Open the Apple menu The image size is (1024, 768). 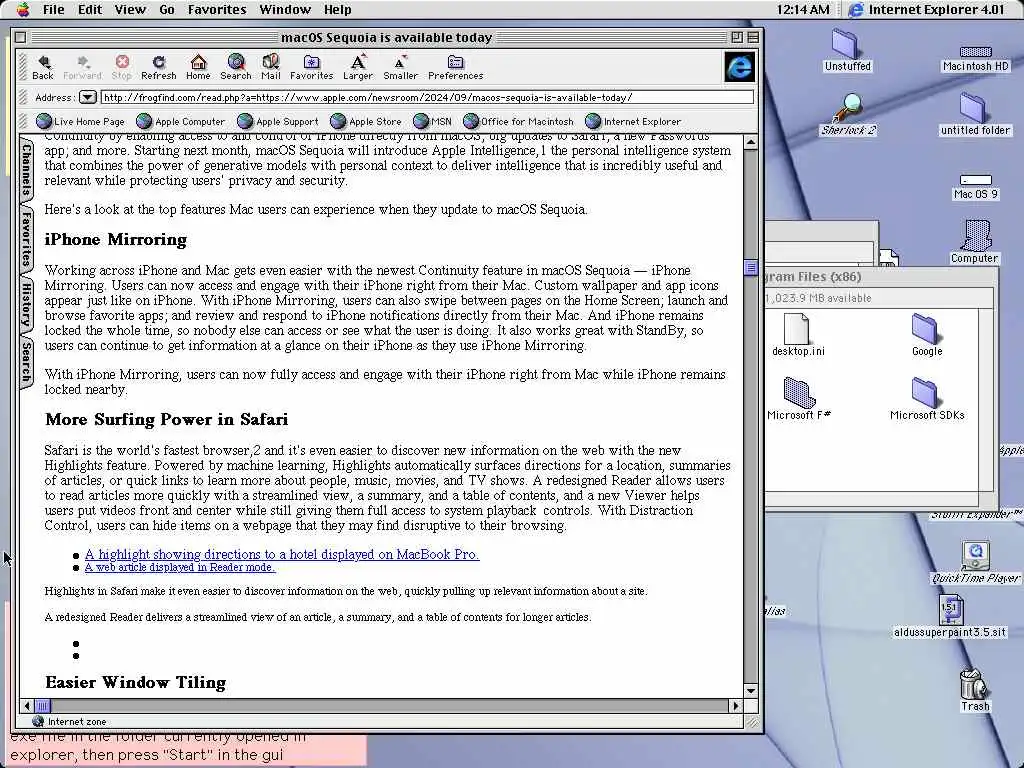[x=23, y=9]
